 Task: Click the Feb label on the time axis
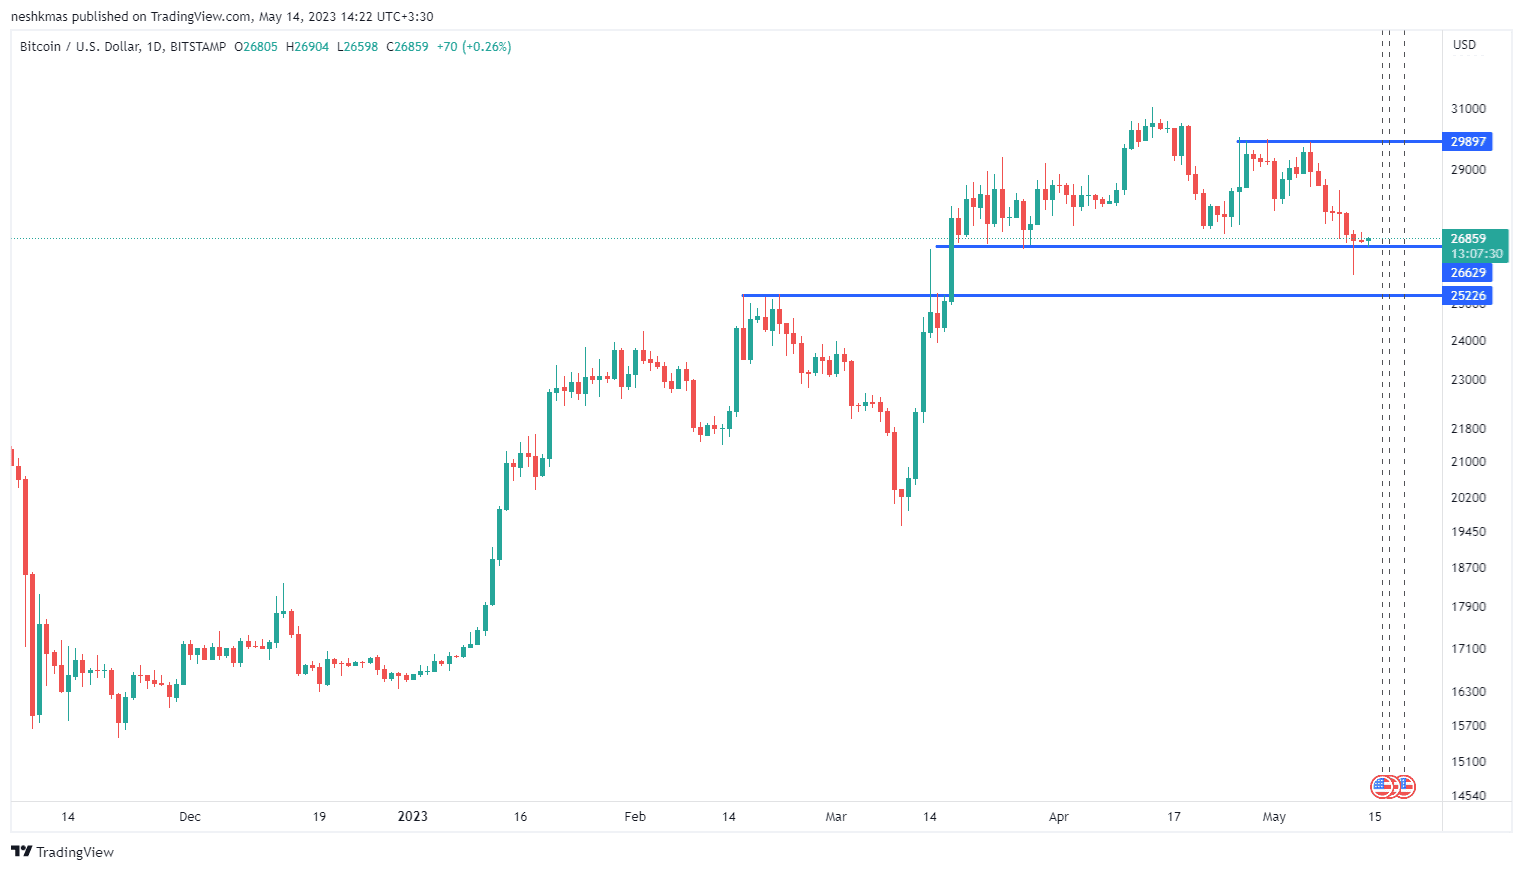click(635, 817)
